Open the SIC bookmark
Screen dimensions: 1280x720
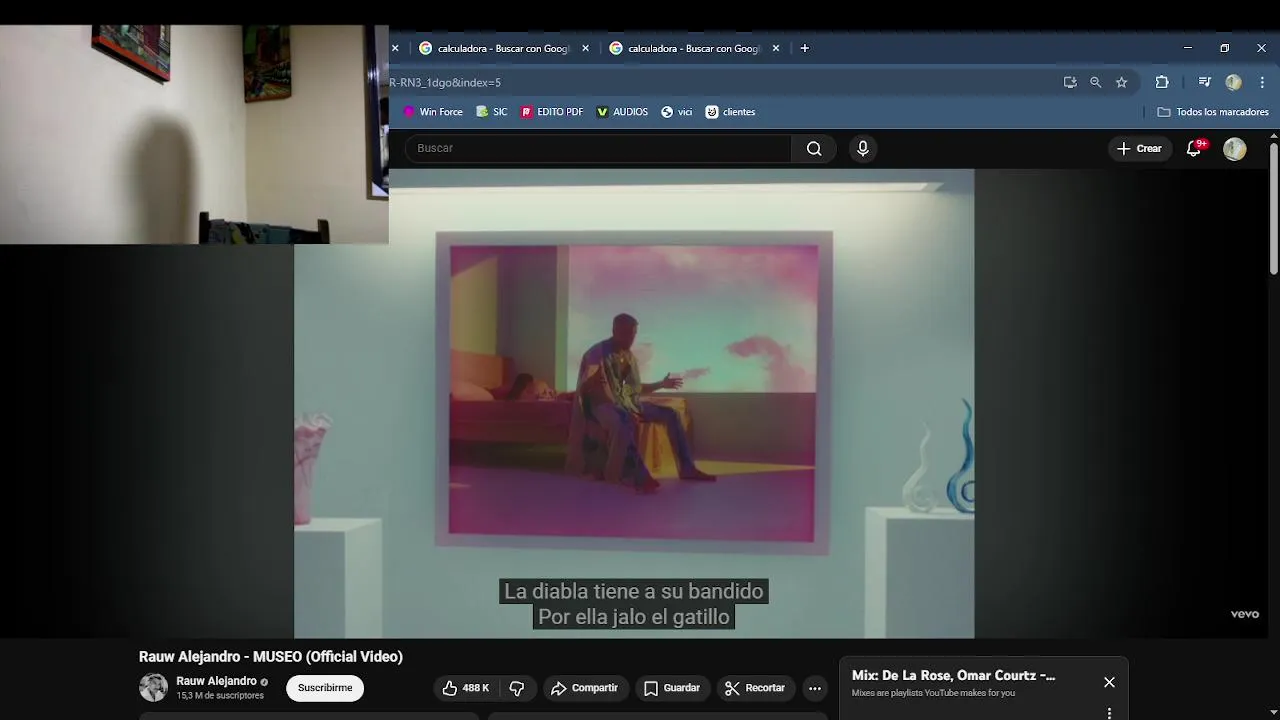492,112
